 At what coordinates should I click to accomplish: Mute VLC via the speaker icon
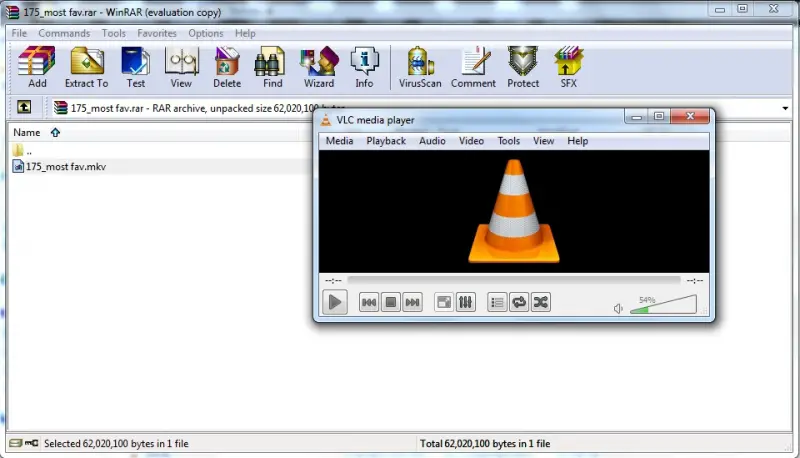[618, 309]
